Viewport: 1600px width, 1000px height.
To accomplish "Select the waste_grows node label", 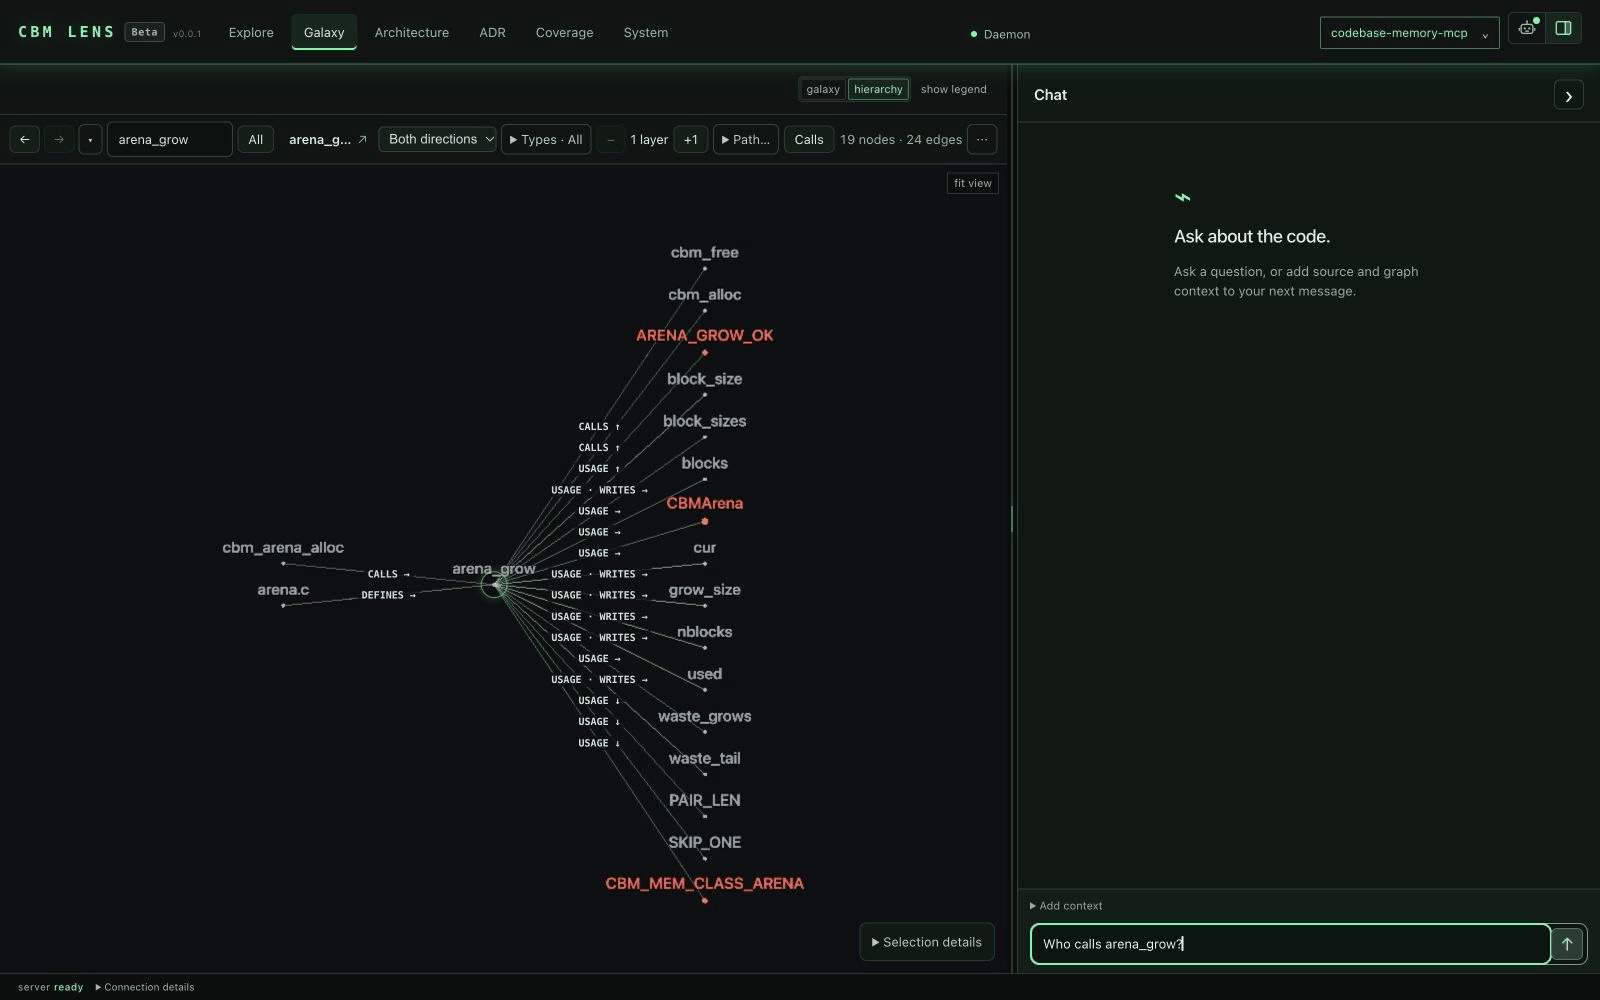I will [705, 716].
